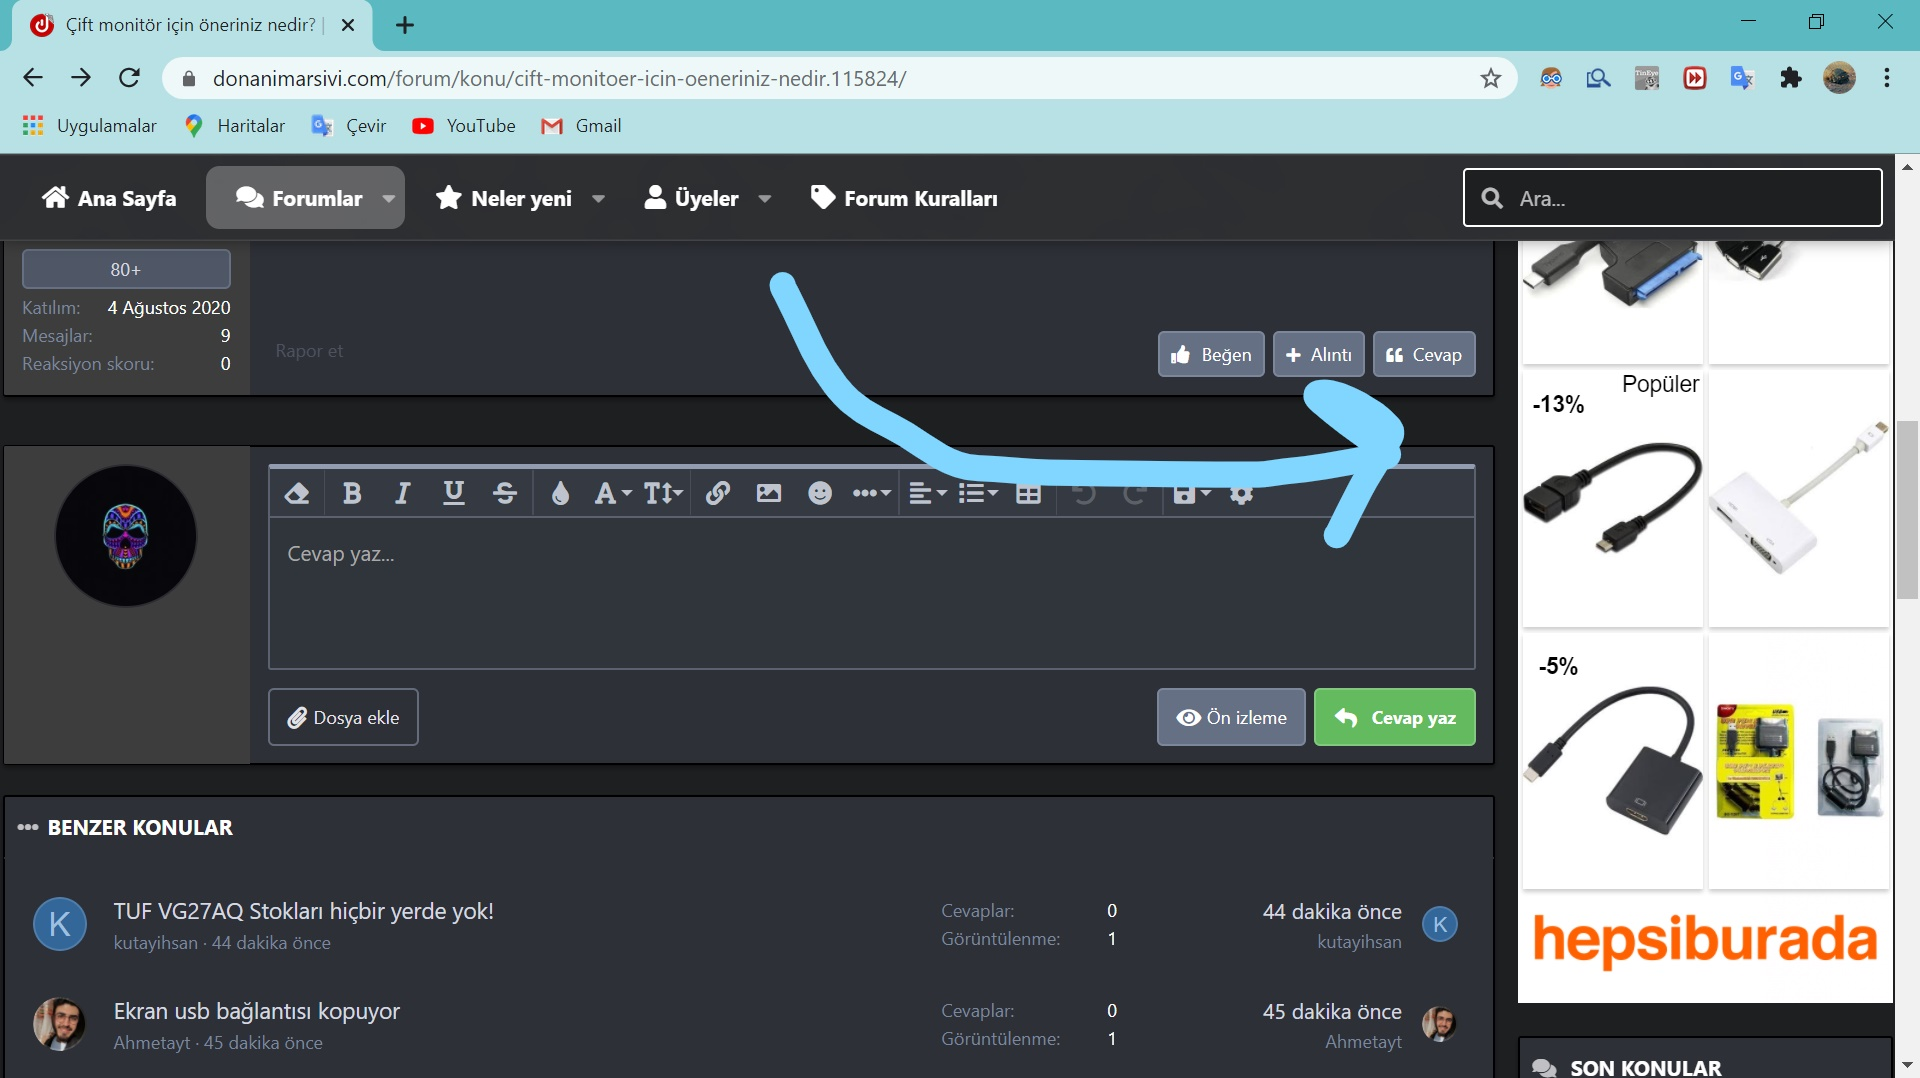Open the 'Çevir' translate bookmark
Screen dimensions: 1920x1078
[349, 126]
